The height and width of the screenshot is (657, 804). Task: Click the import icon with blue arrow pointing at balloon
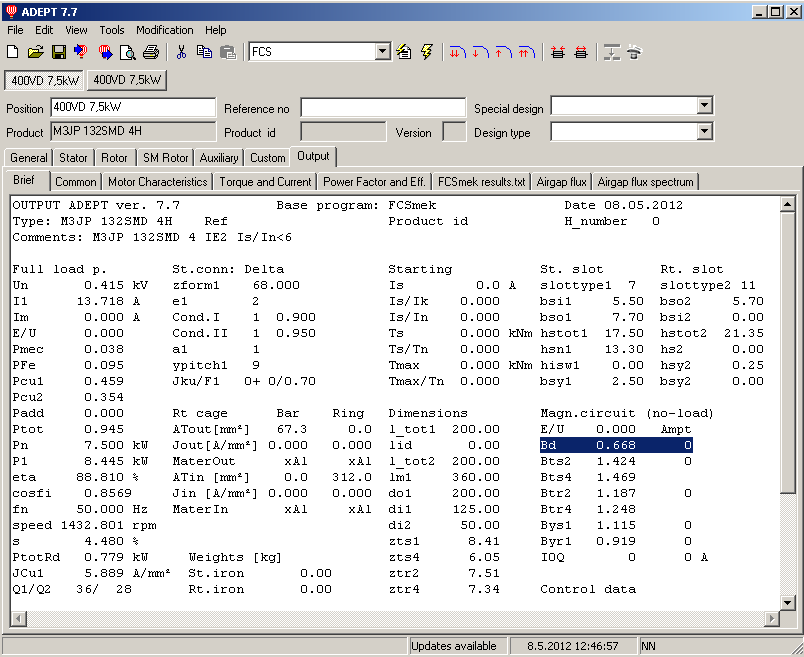[x=81, y=52]
